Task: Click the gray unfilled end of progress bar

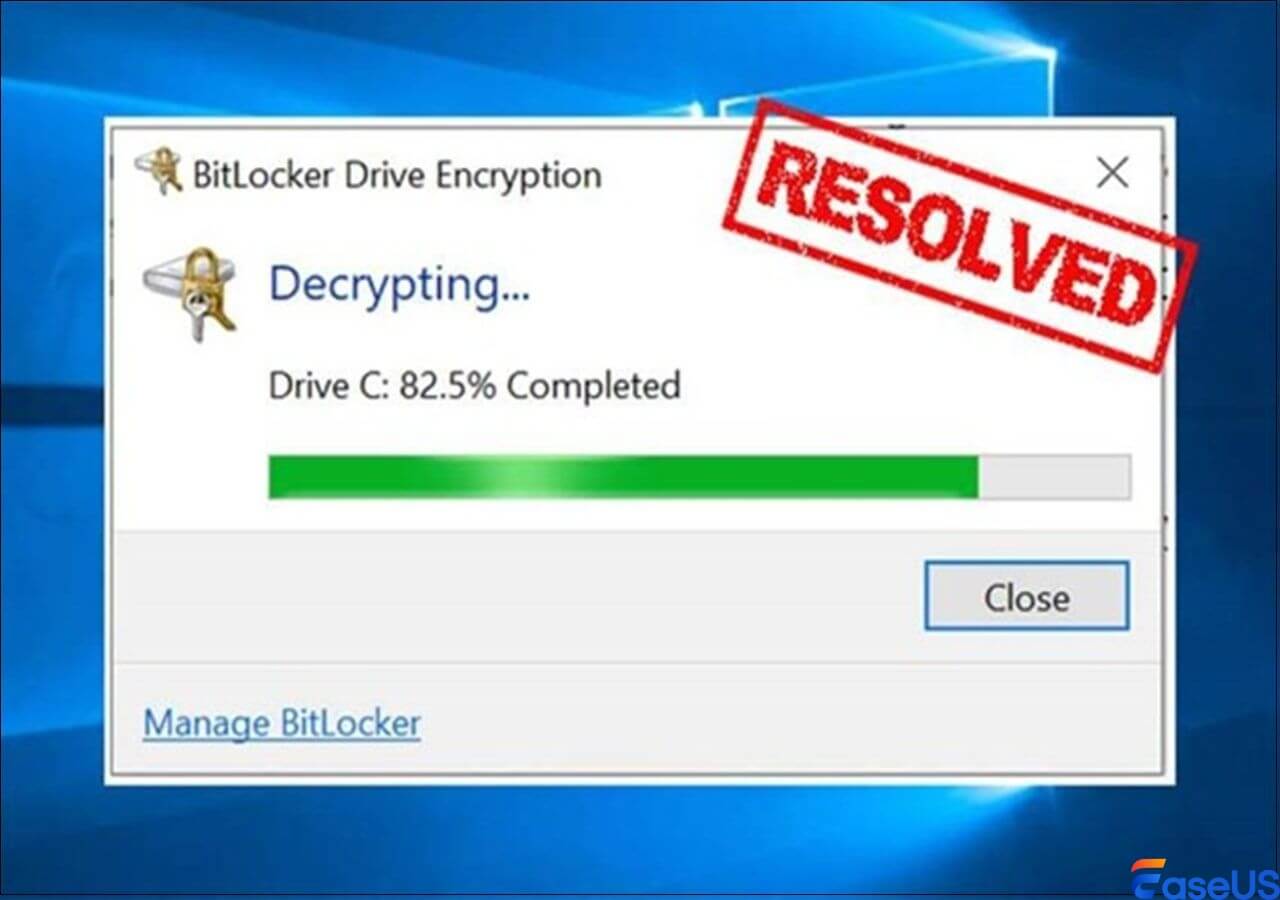Action: 1054,476
